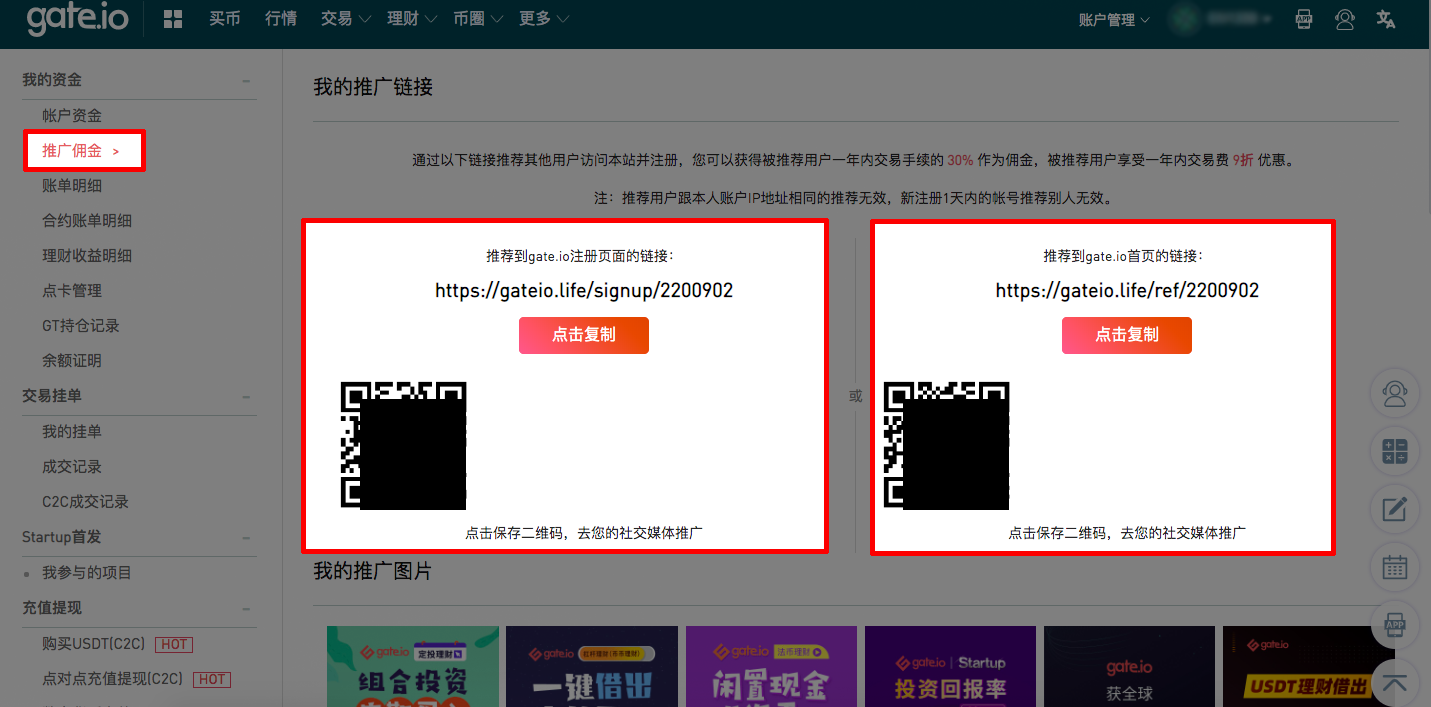
Task: Collapse the Startup首发 sidebar section
Action: tap(246, 538)
